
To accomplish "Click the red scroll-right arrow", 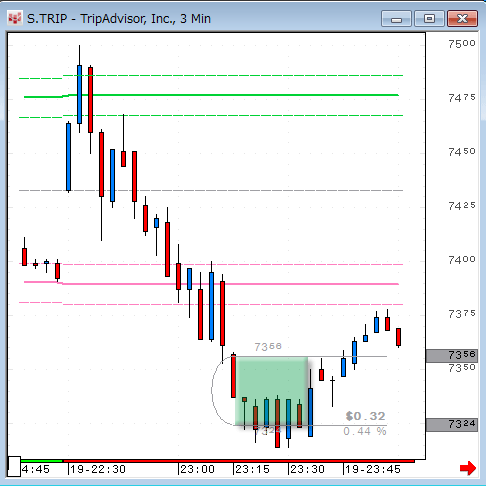I will pyautogui.click(x=468, y=468).
